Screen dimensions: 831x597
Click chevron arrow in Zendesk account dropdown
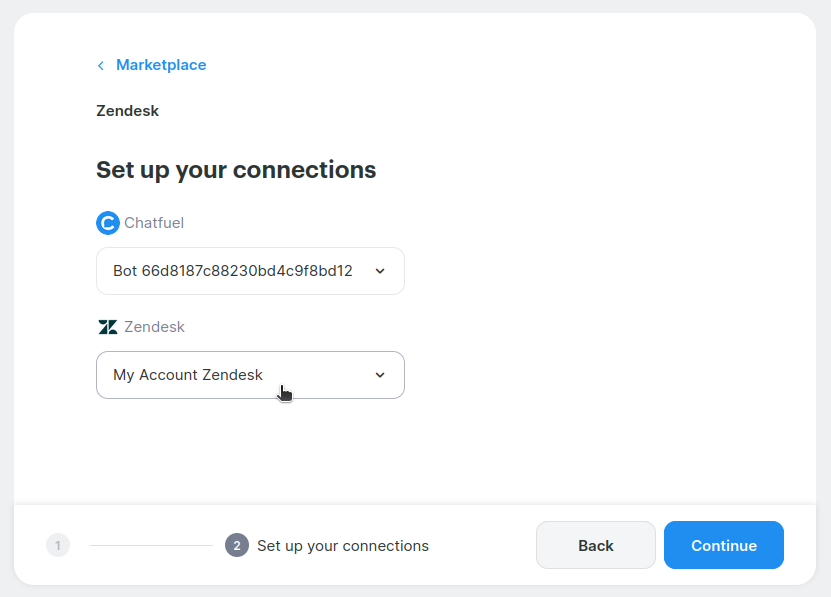380,375
